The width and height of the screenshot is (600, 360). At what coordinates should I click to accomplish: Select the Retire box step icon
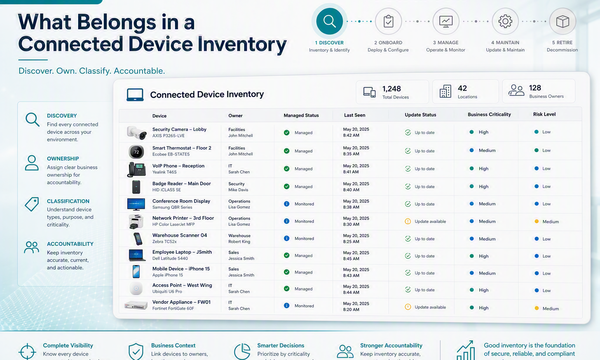point(562,21)
